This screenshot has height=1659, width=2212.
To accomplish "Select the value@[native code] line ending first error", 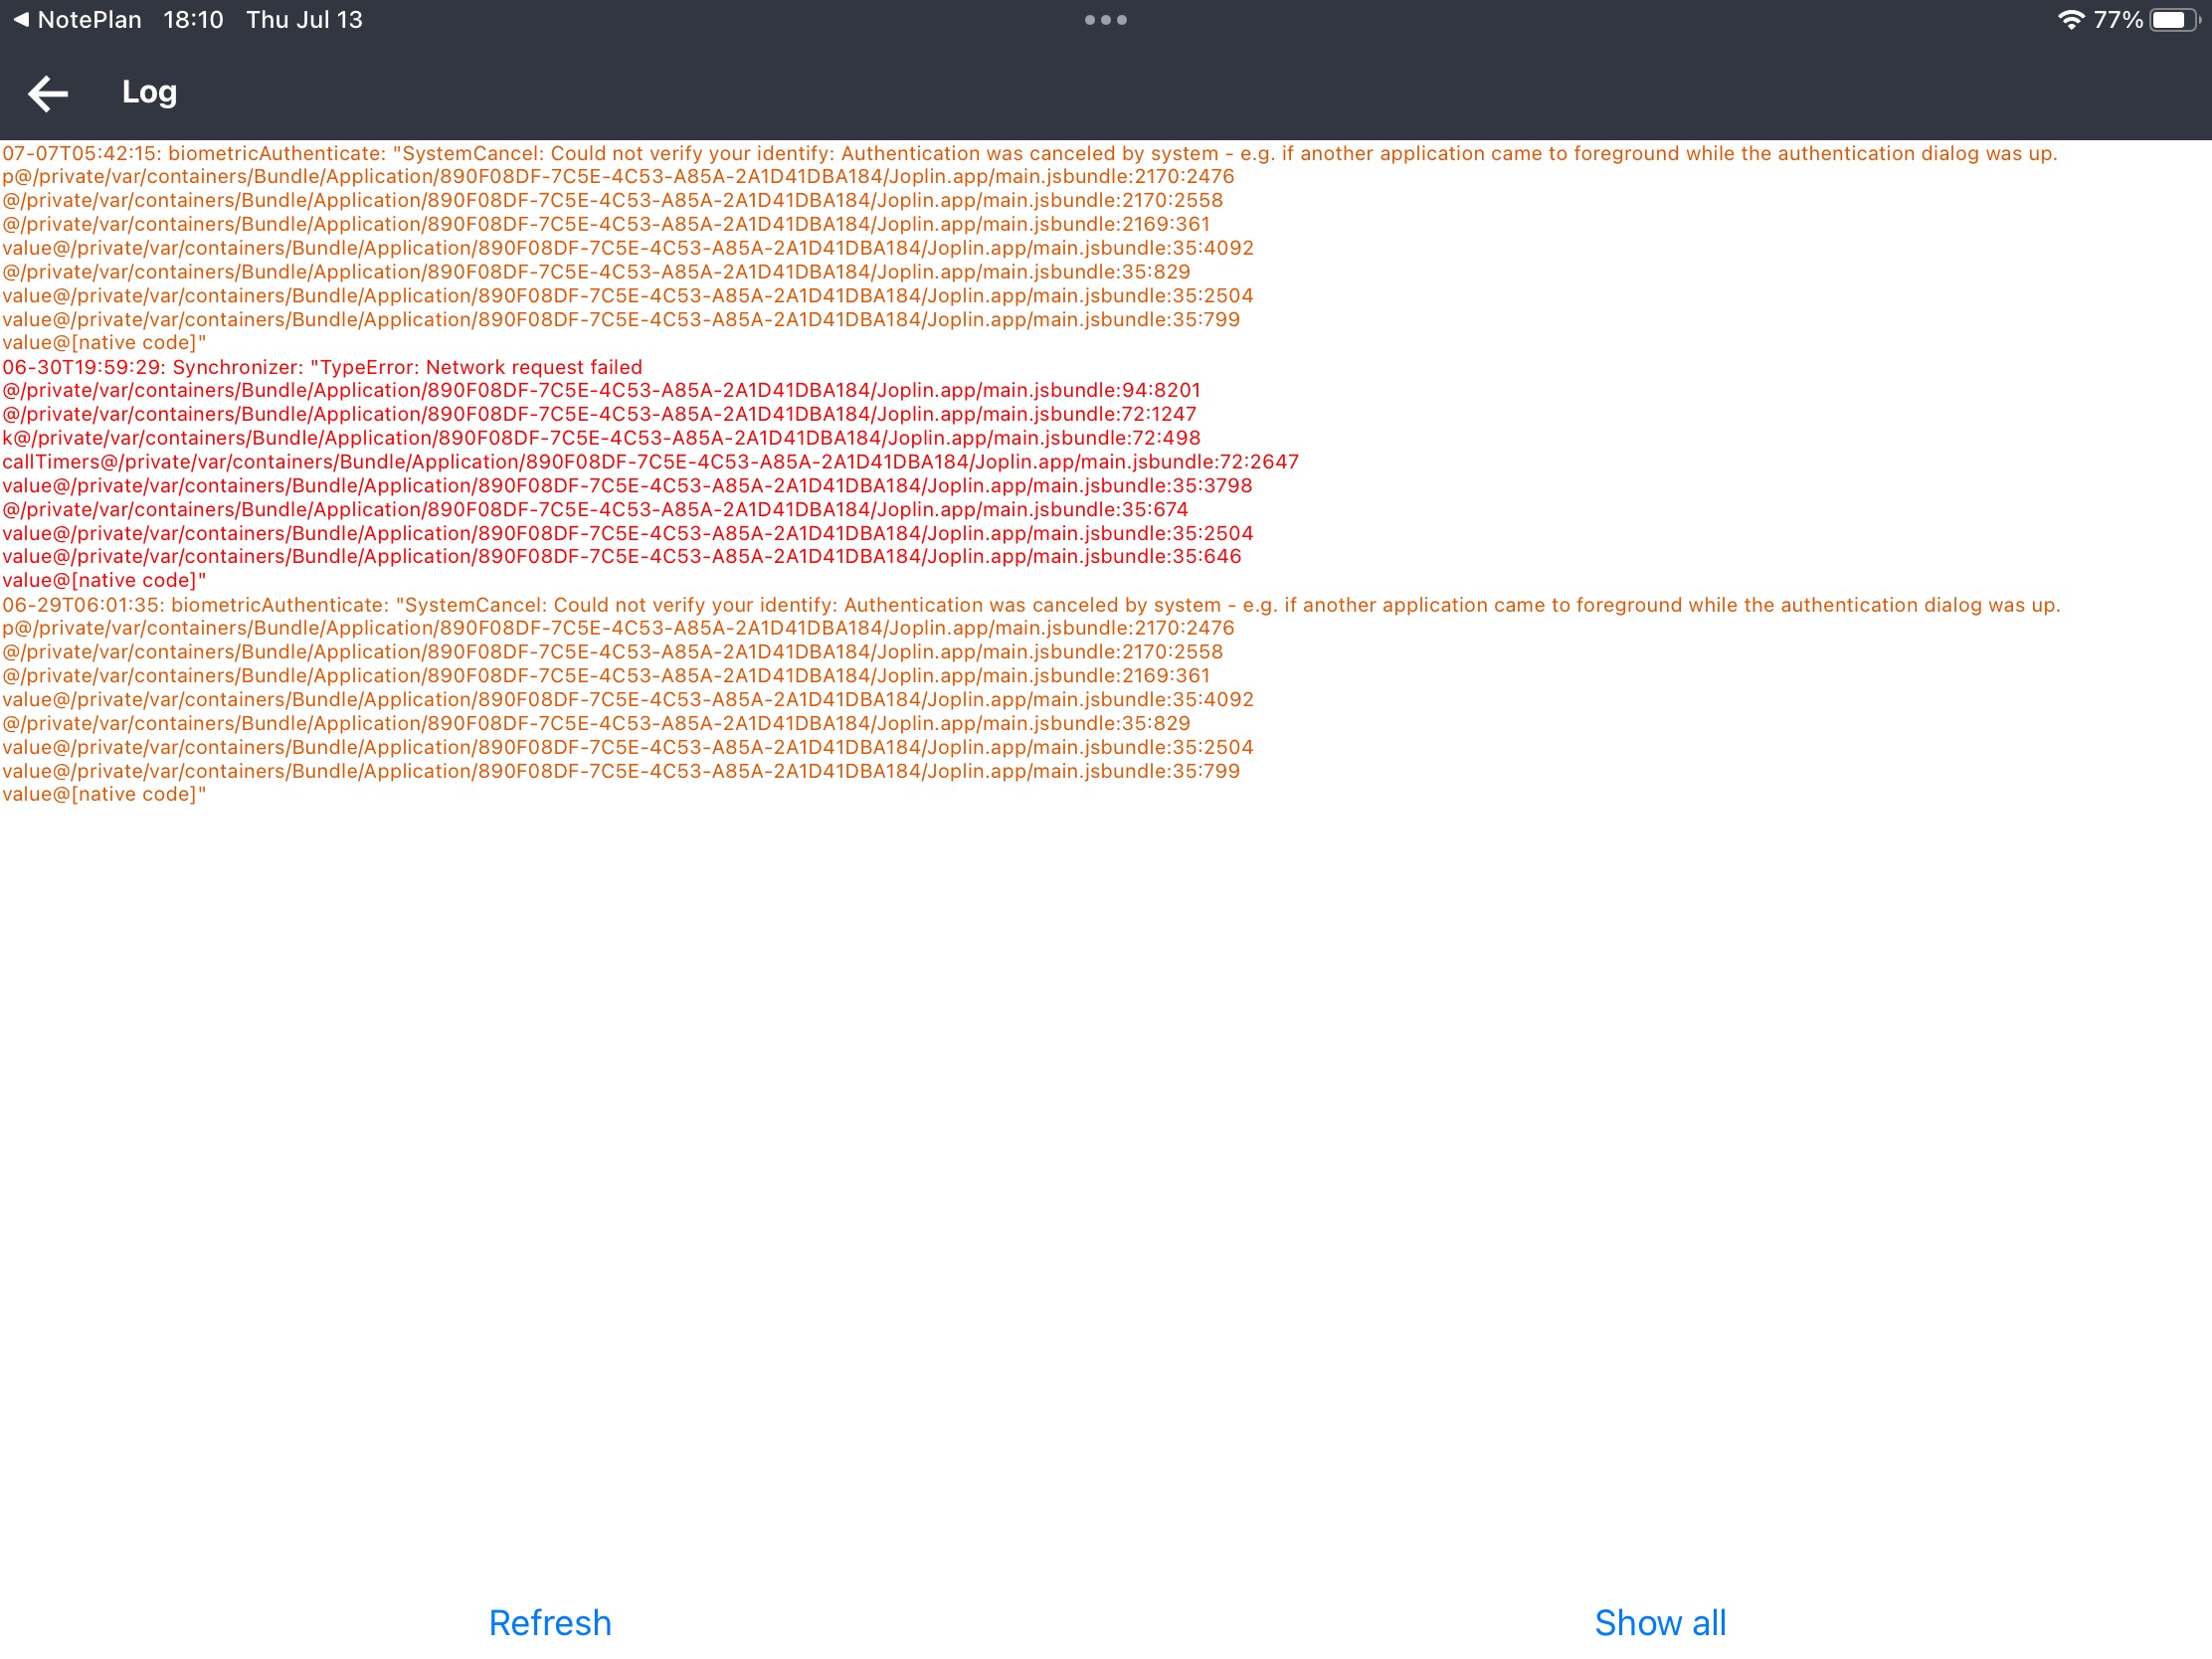I will click(103, 341).
